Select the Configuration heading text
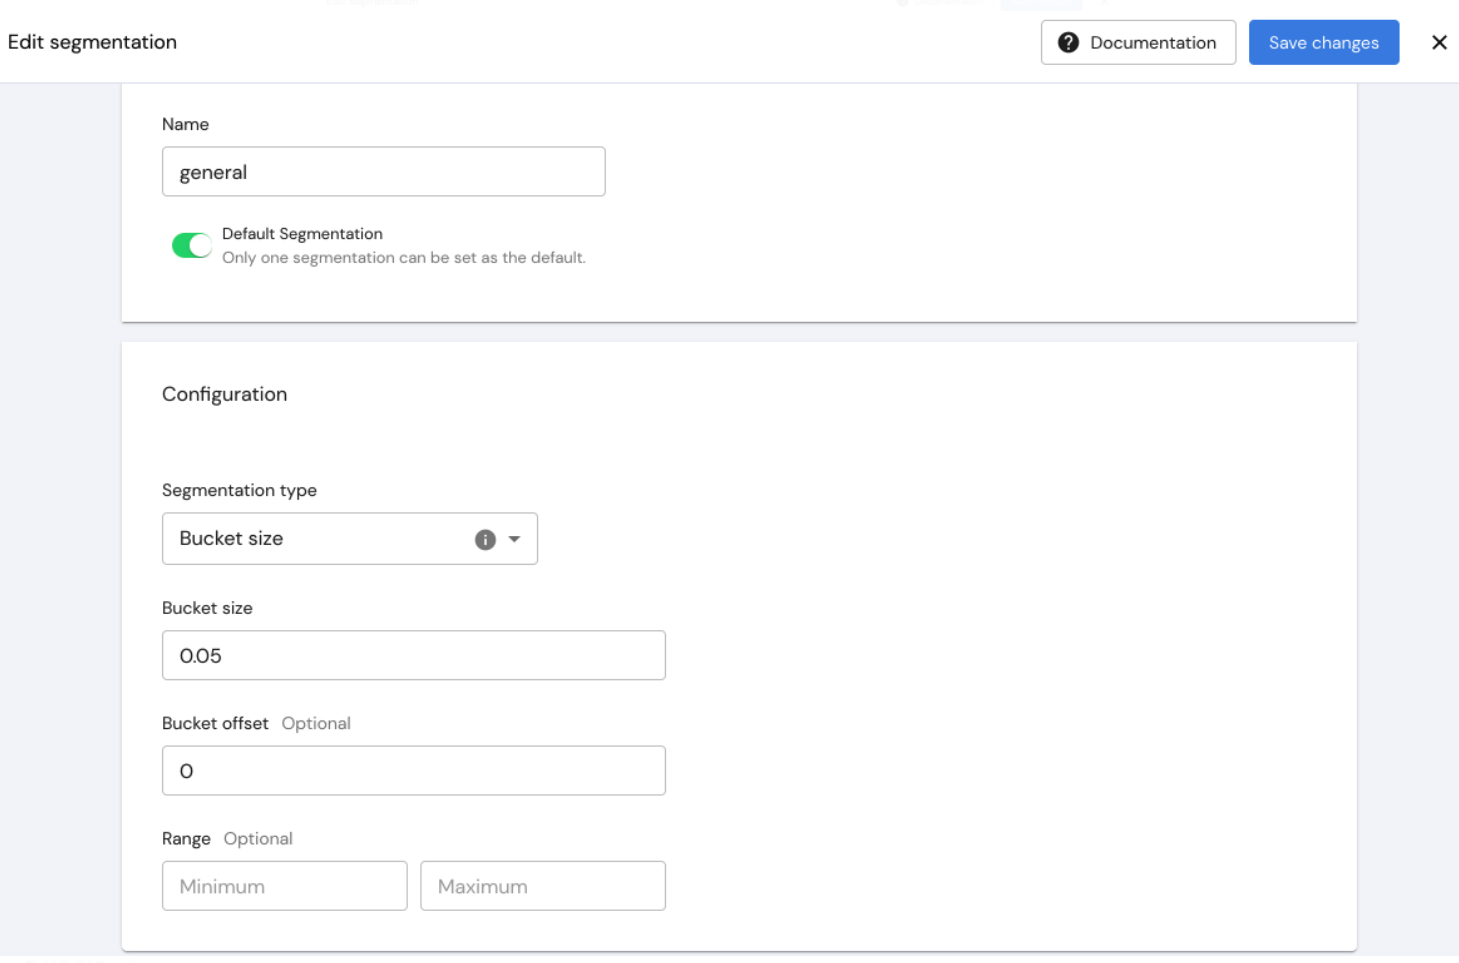Image resolution: width=1459 pixels, height=963 pixels. [x=224, y=394]
